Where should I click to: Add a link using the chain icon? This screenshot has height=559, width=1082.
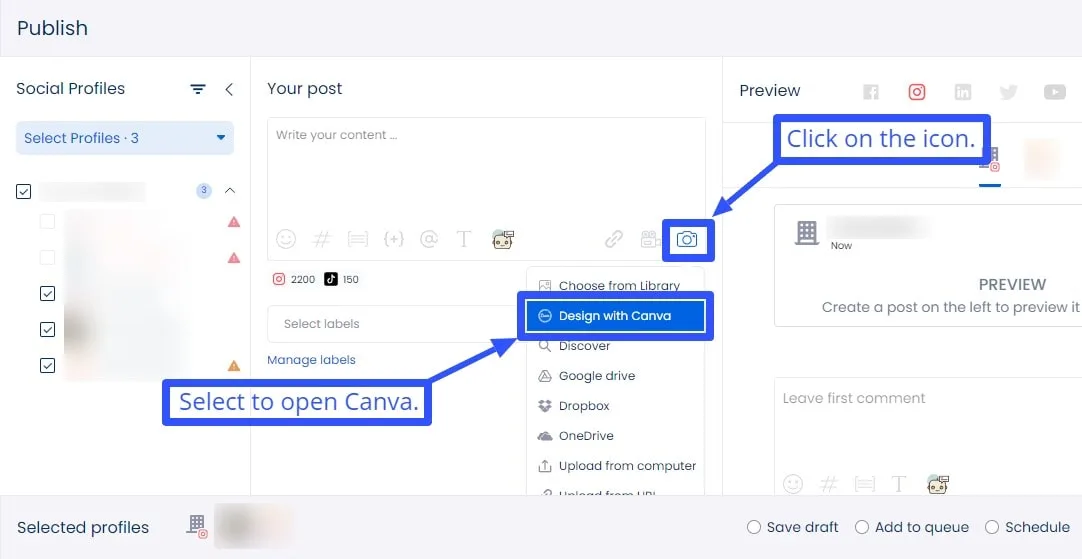[613, 239]
